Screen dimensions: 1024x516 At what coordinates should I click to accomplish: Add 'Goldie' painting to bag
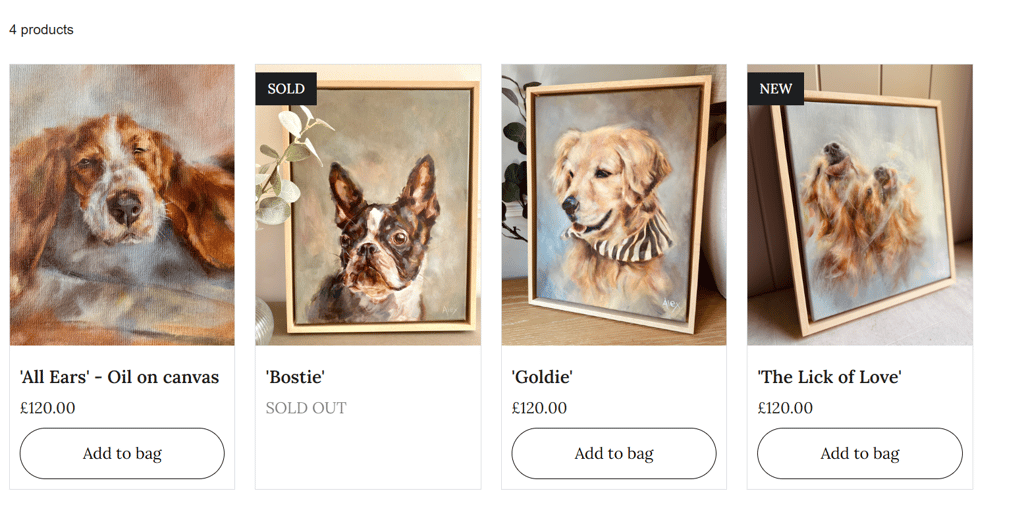click(x=614, y=453)
